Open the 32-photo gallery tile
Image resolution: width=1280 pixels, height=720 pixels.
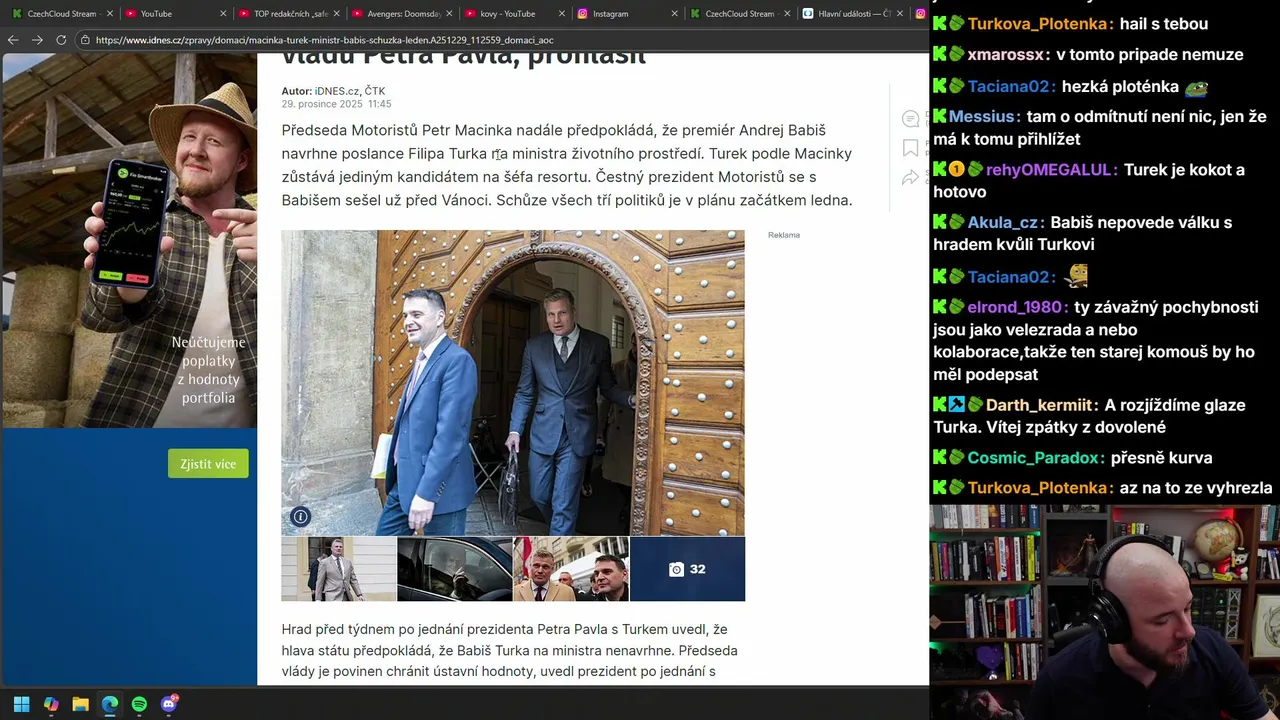(x=687, y=569)
